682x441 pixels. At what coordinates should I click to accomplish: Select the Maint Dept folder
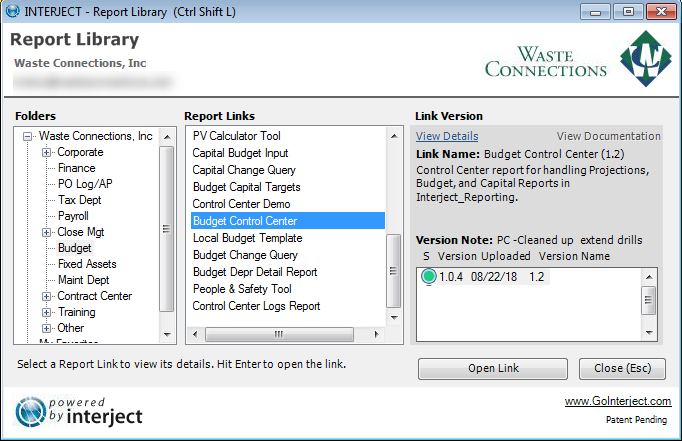[84, 280]
